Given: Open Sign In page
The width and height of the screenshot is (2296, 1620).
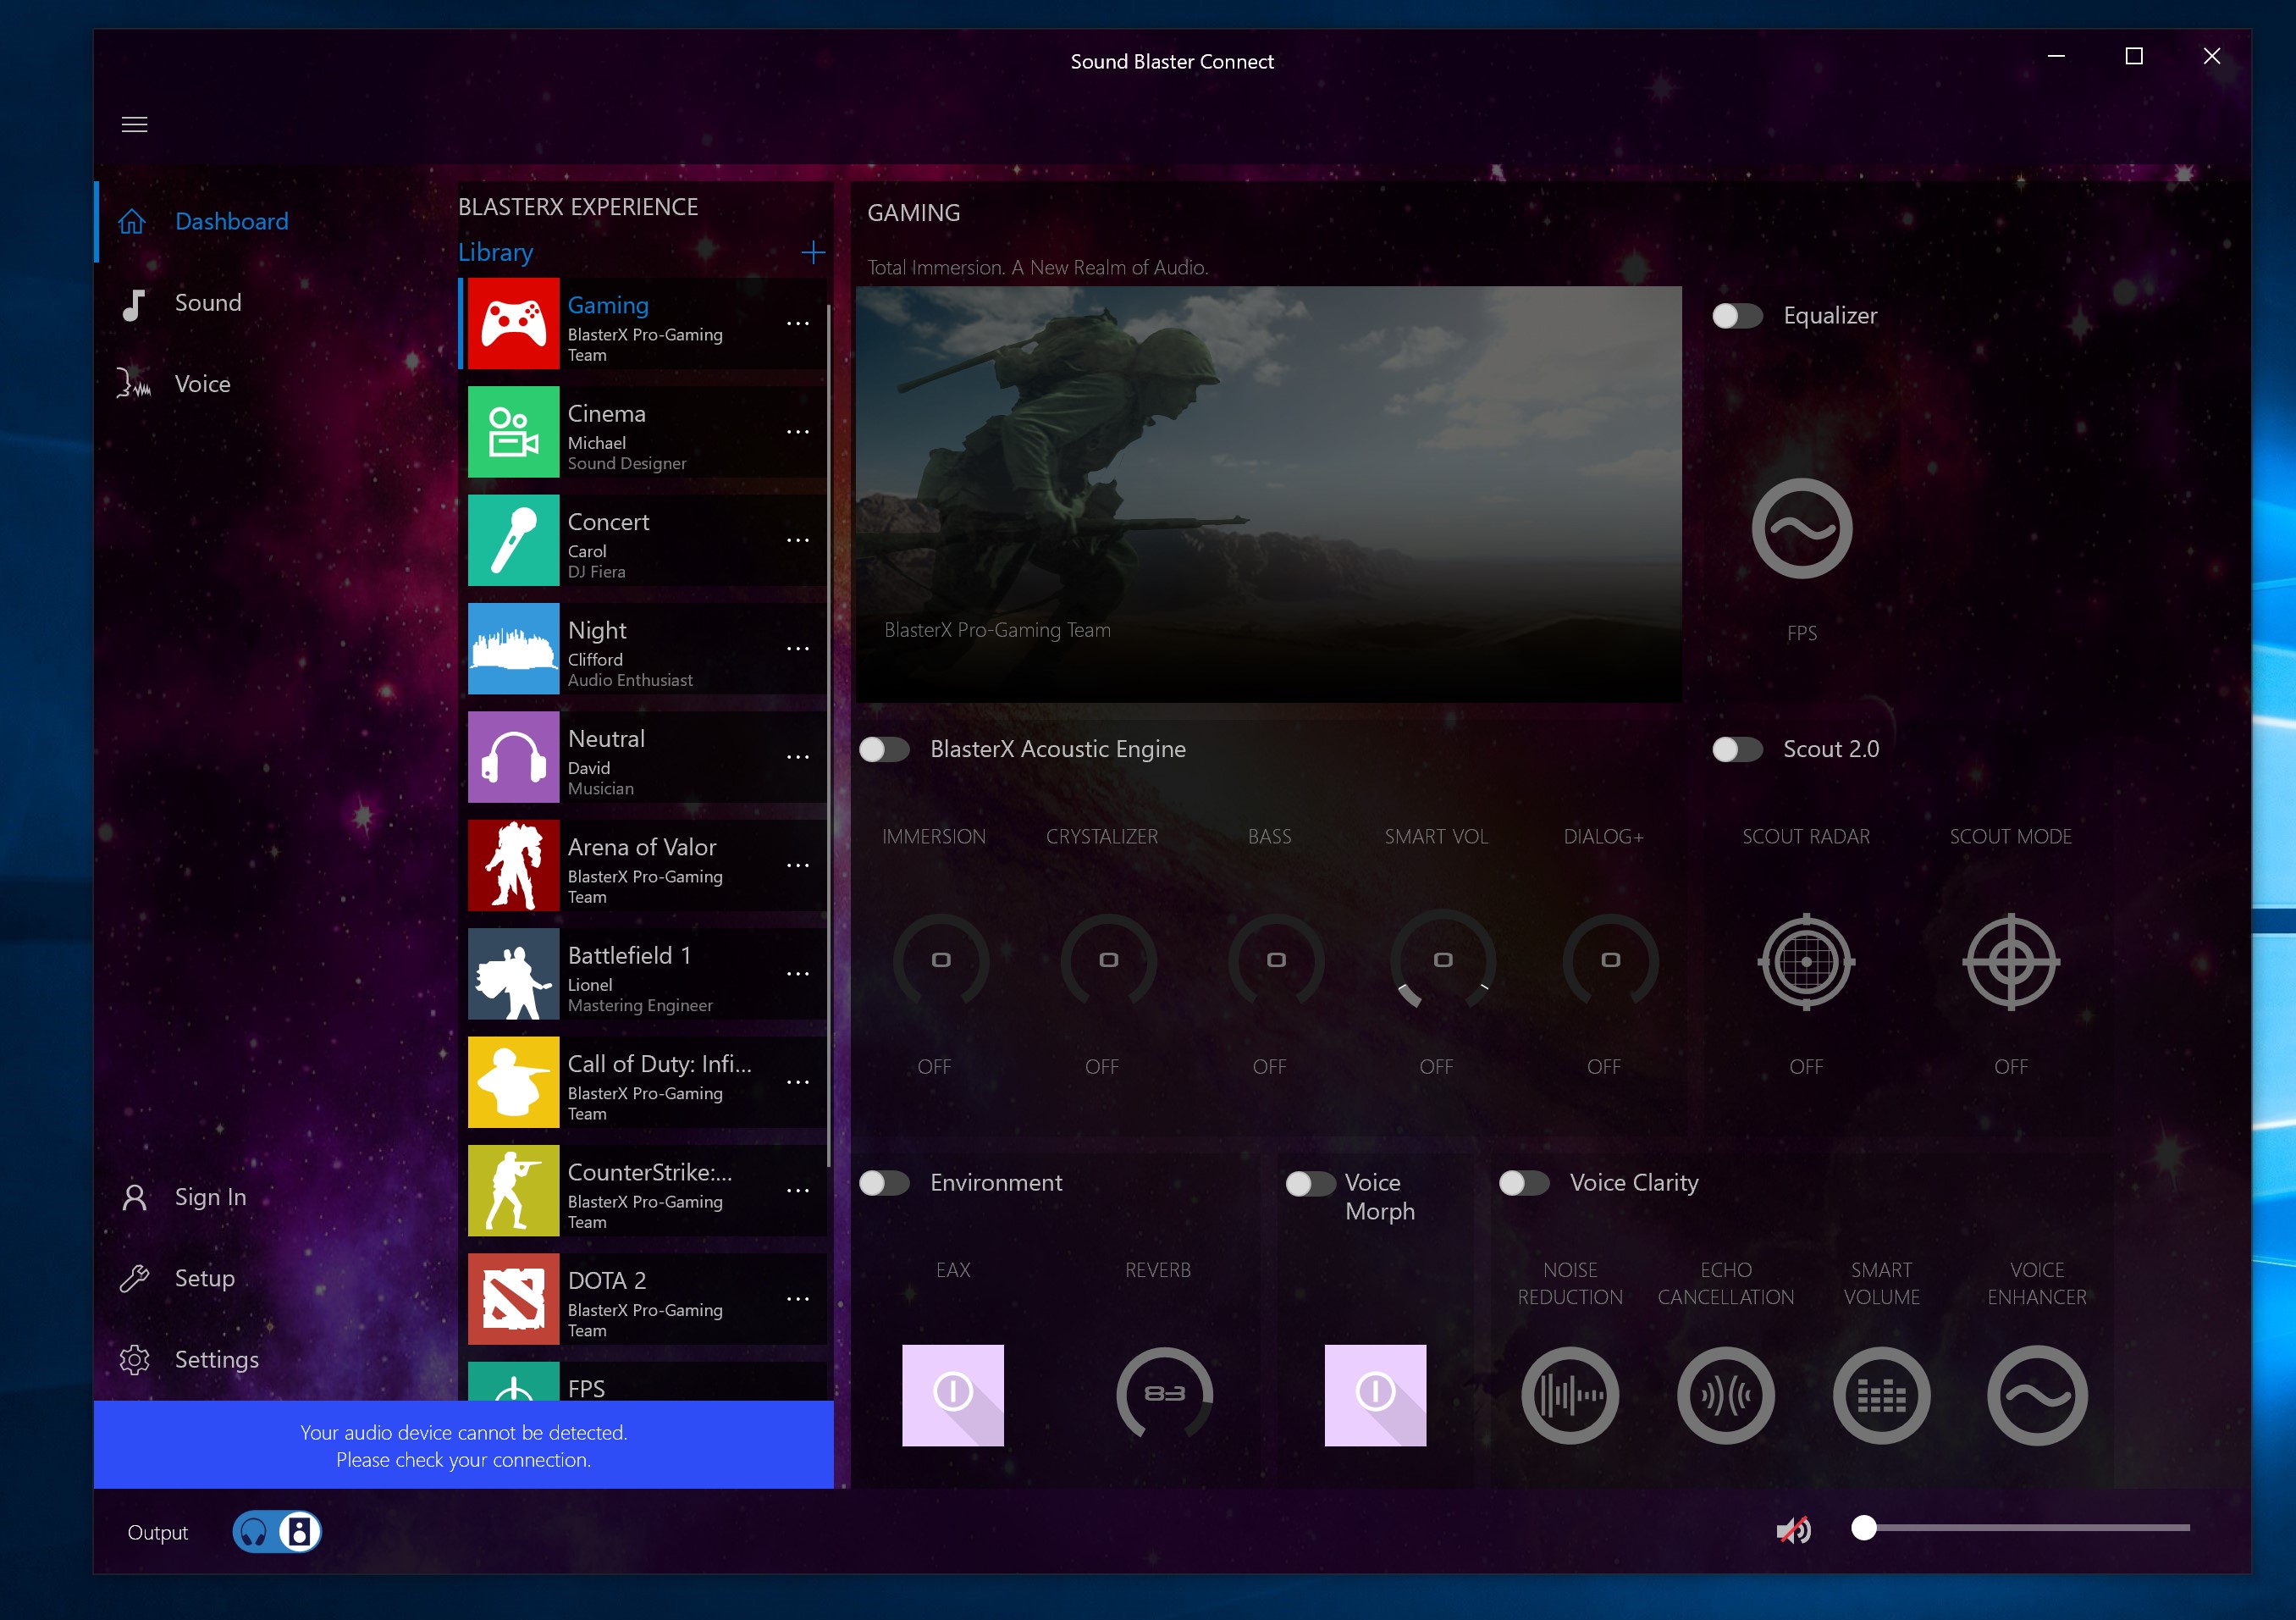Looking at the screenshot, I should tap(210, 1197).
